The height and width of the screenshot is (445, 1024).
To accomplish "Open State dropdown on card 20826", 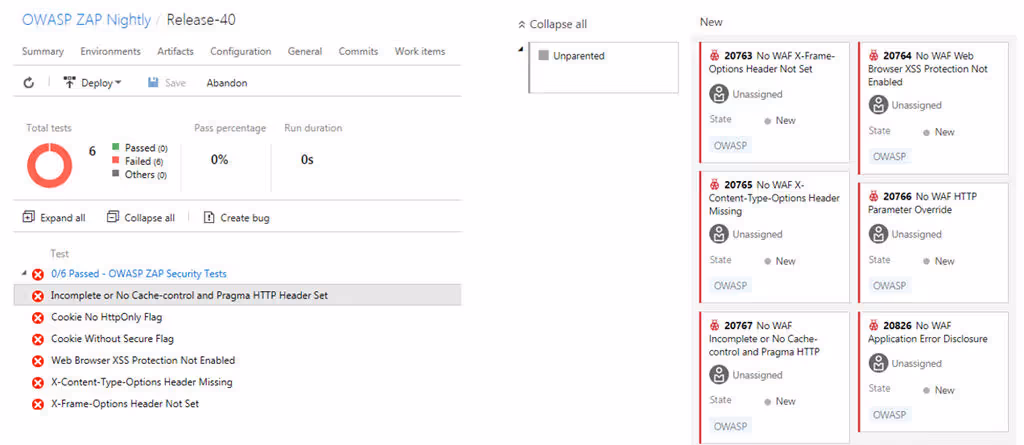I will [939, 390].
